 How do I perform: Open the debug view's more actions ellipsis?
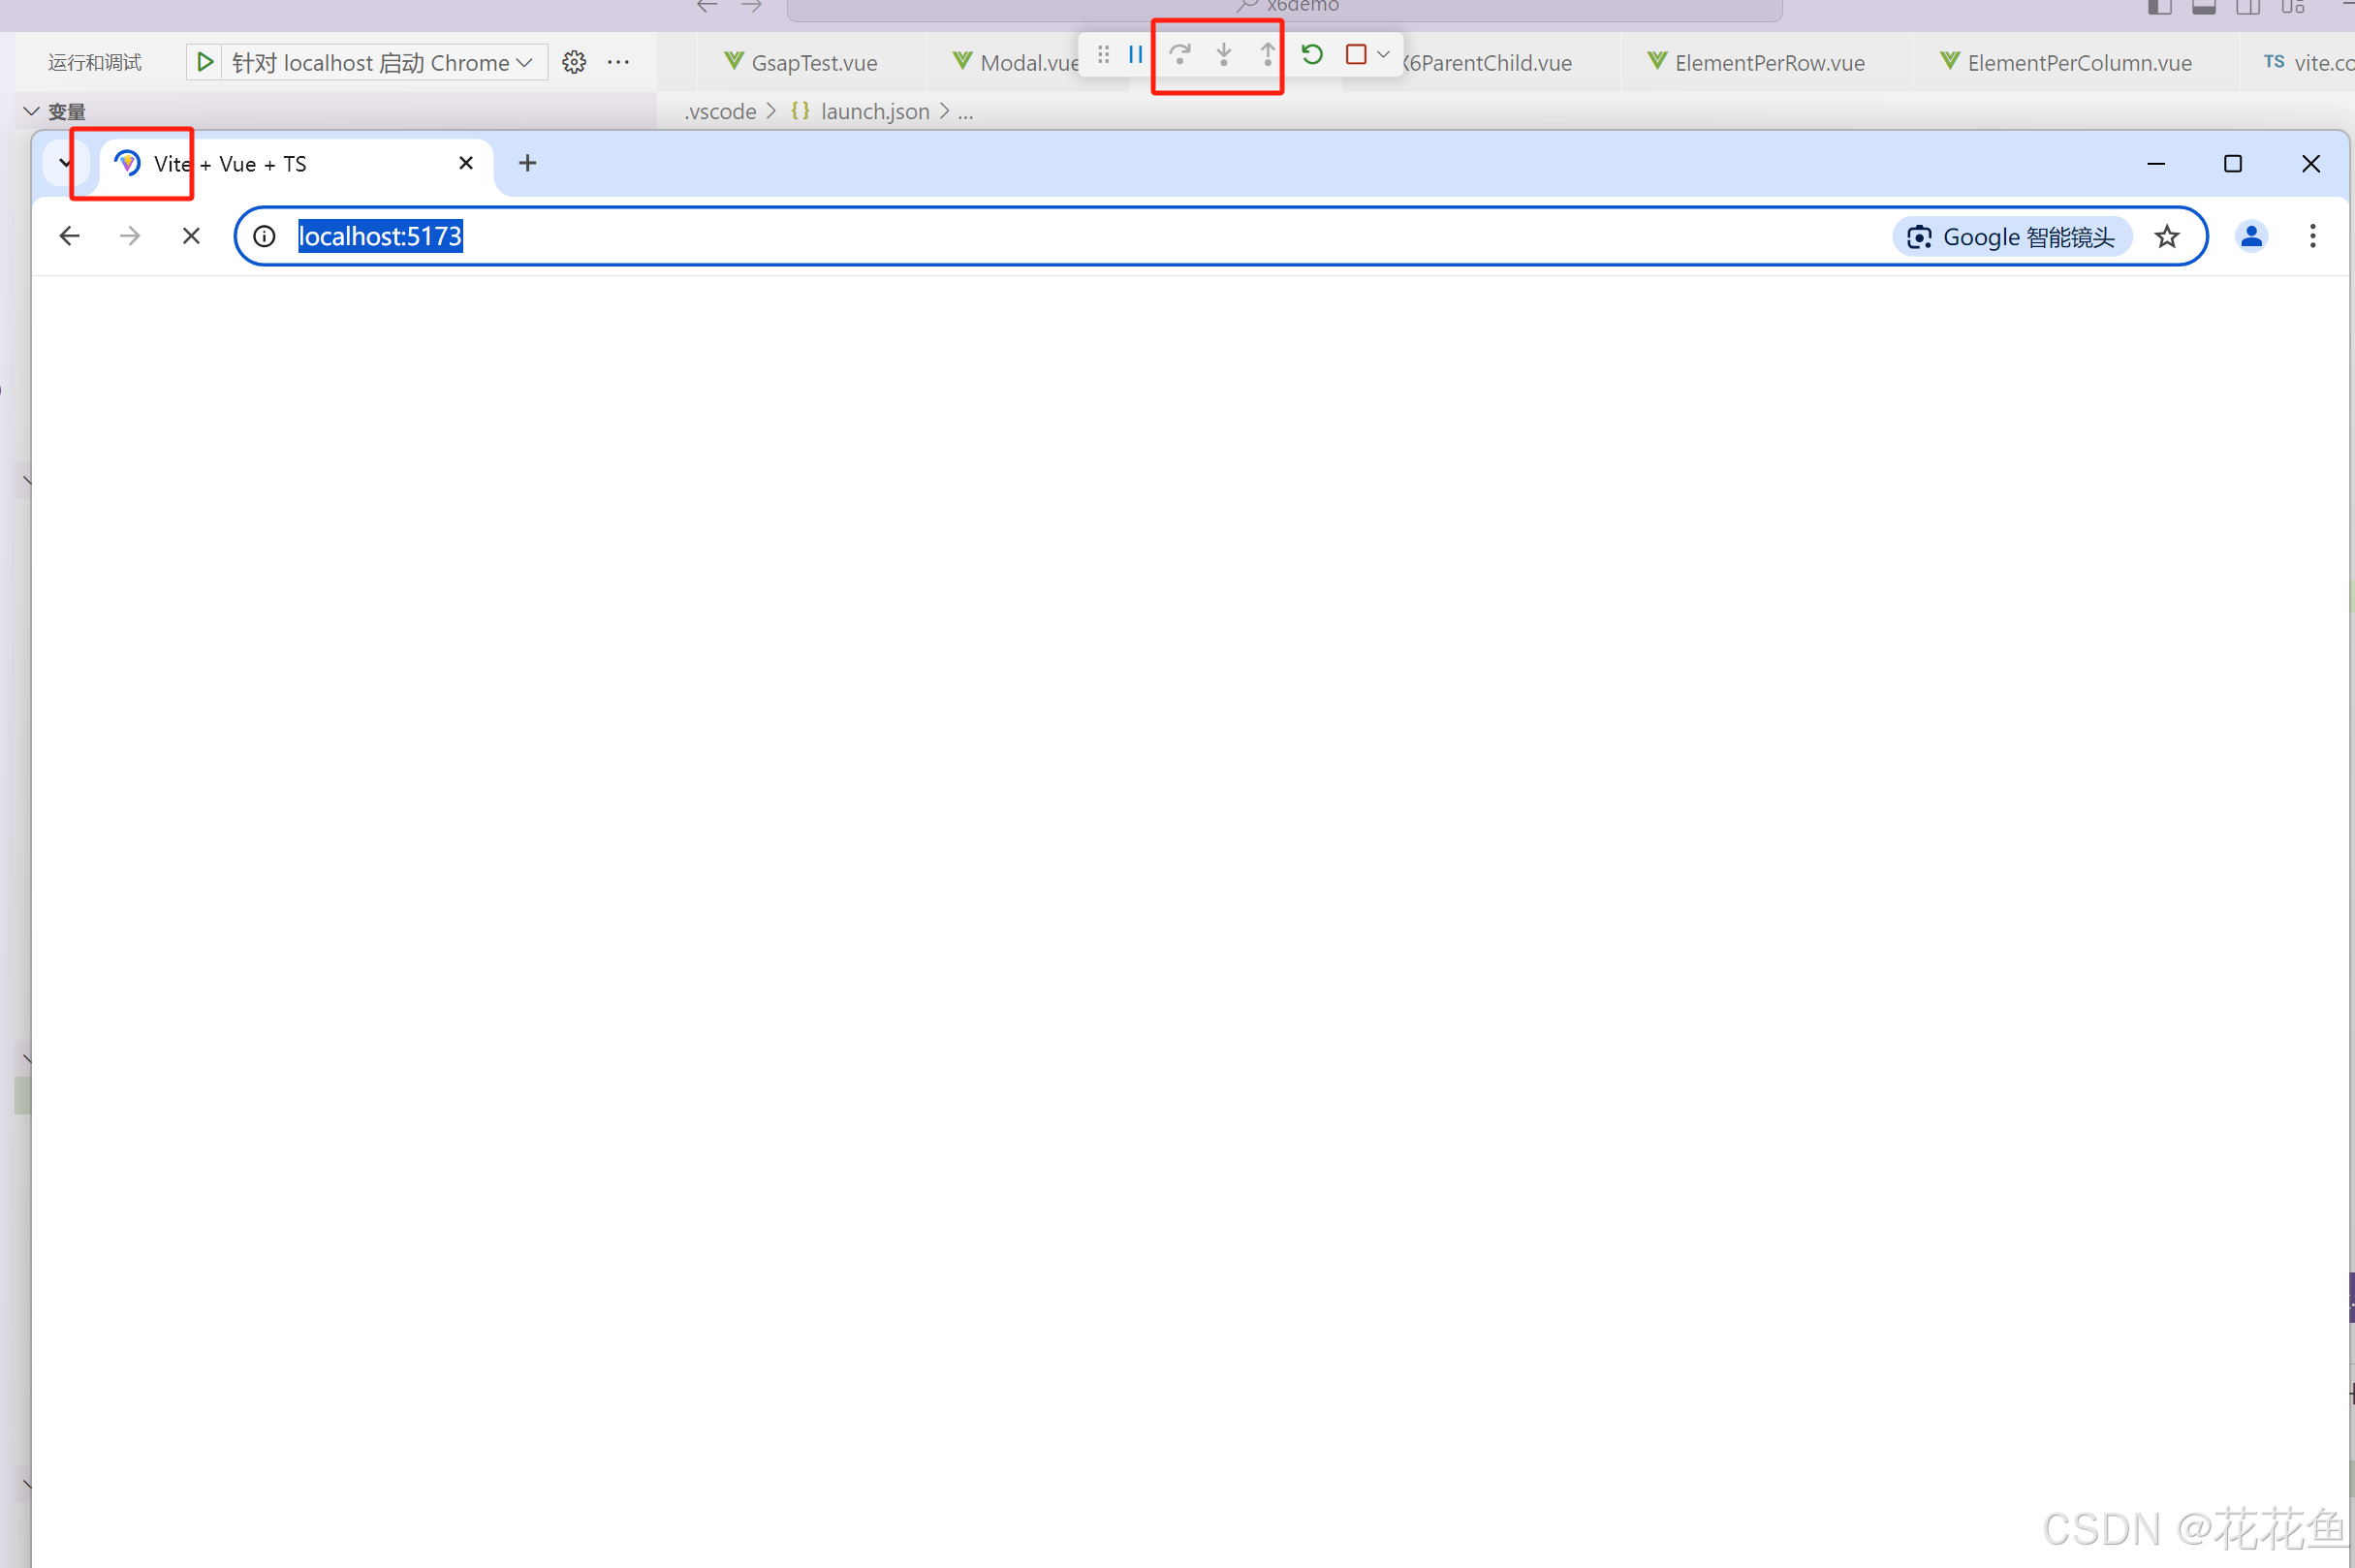pyautogui.click(x=619, y=62)
